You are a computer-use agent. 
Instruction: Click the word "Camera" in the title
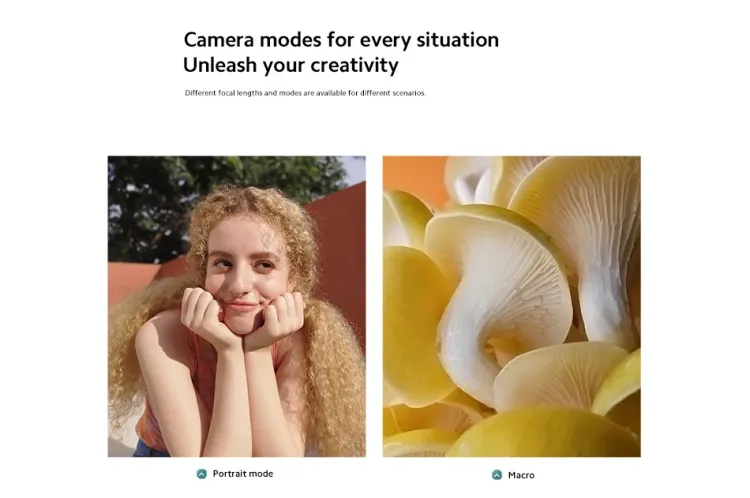click(x=219, y=40)
